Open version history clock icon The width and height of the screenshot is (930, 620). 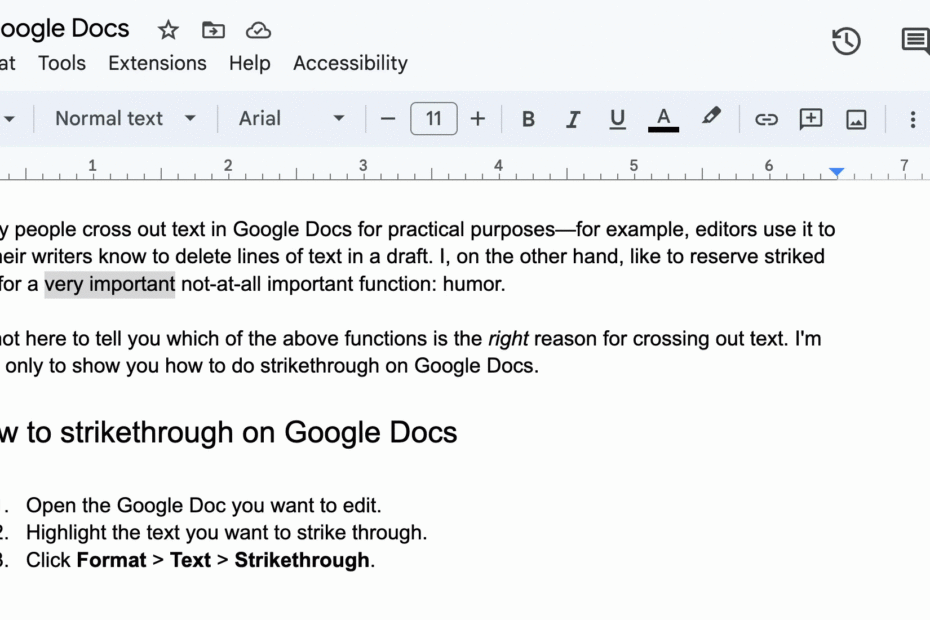click(846, 41)
